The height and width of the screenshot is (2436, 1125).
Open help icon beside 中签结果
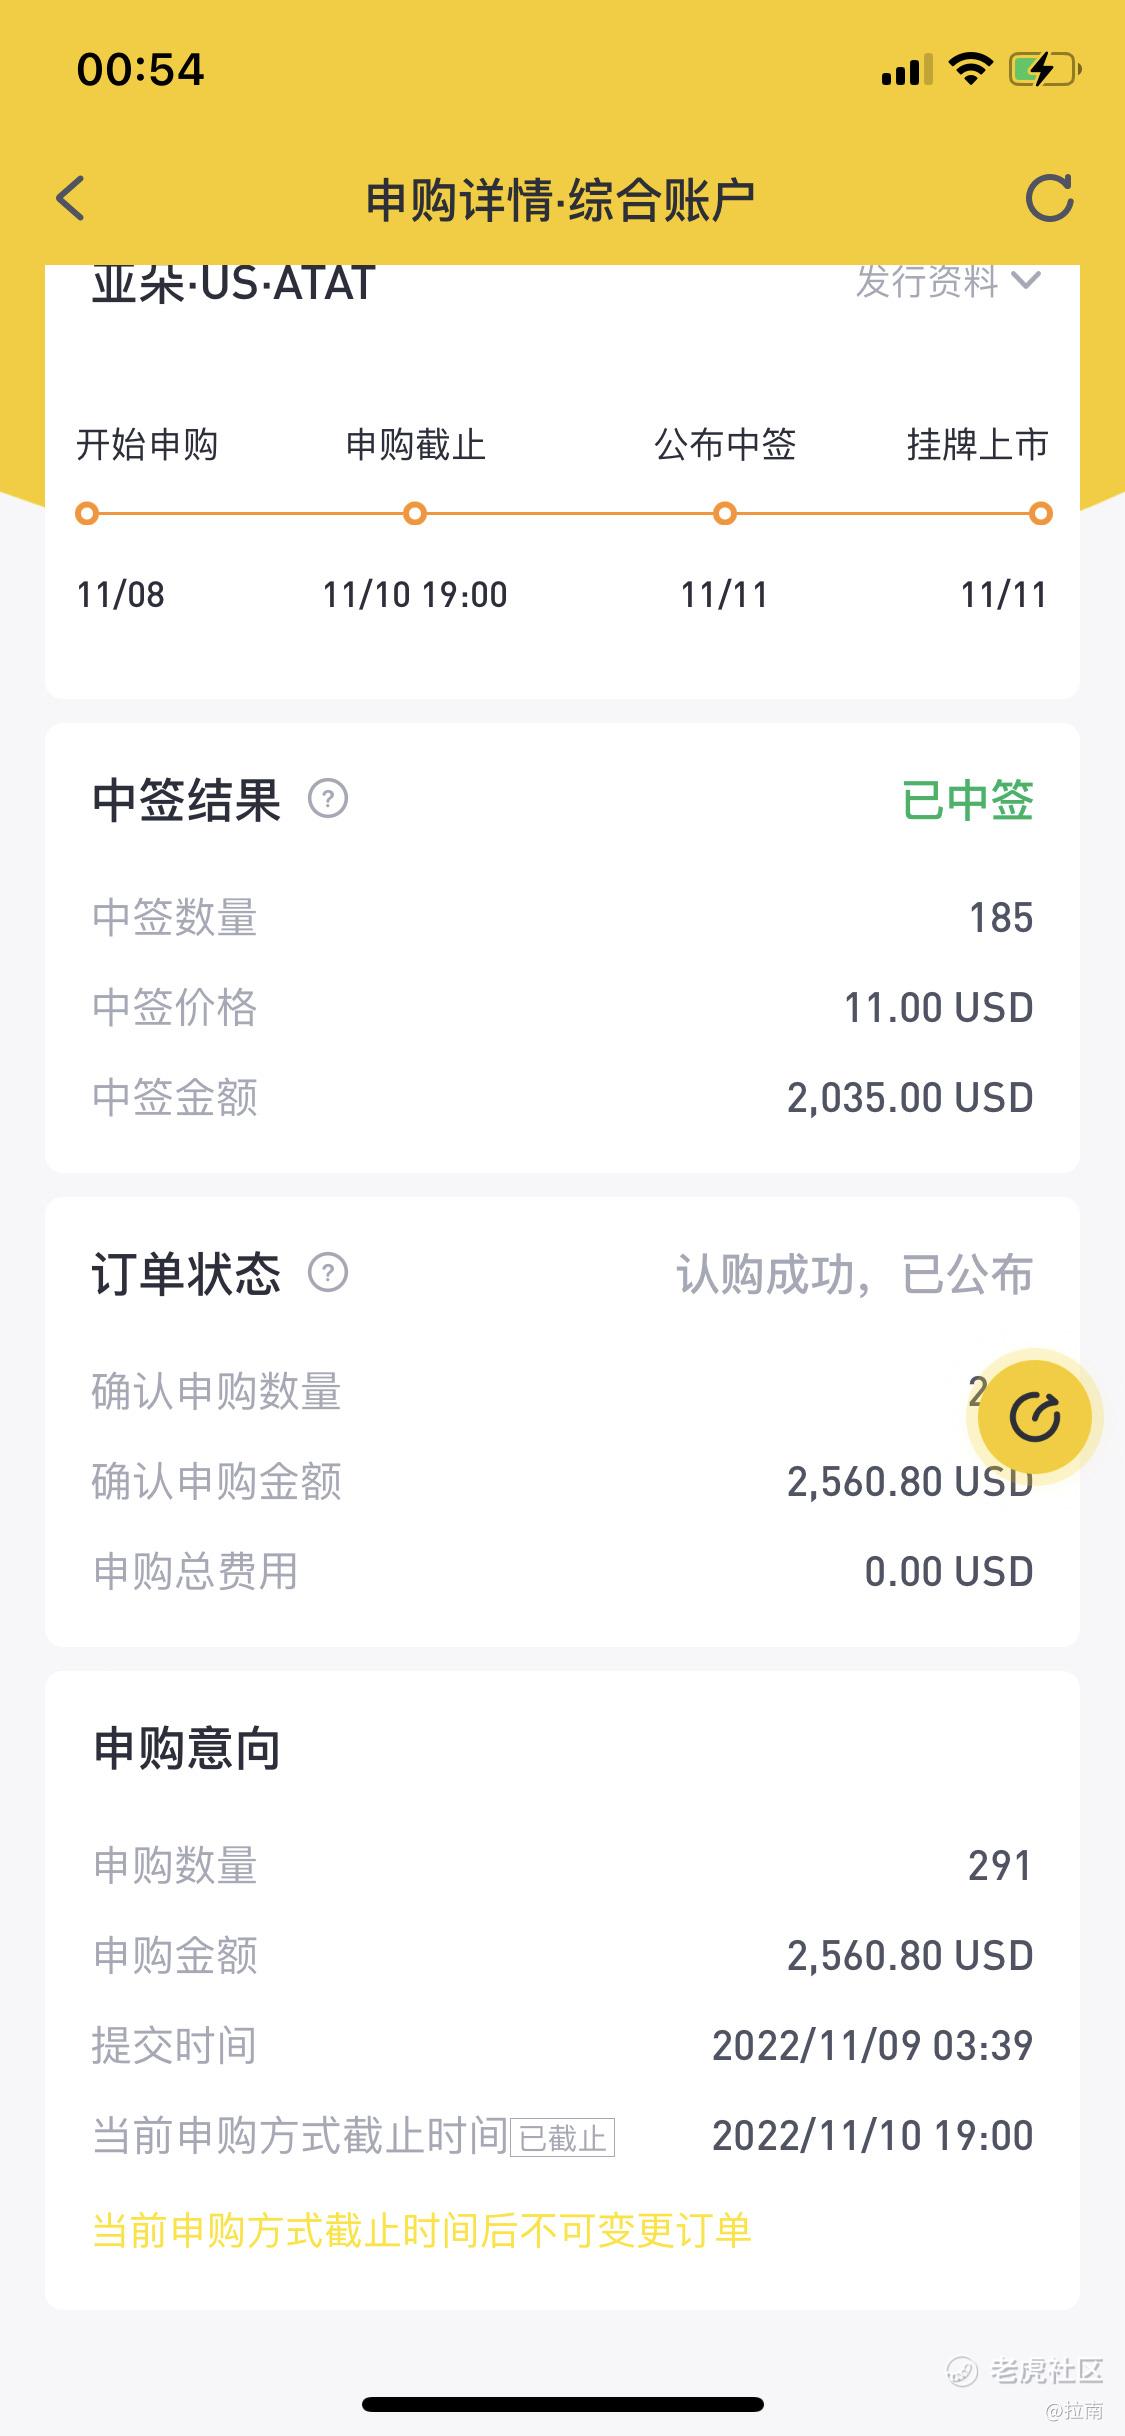(x=328, y=799)
